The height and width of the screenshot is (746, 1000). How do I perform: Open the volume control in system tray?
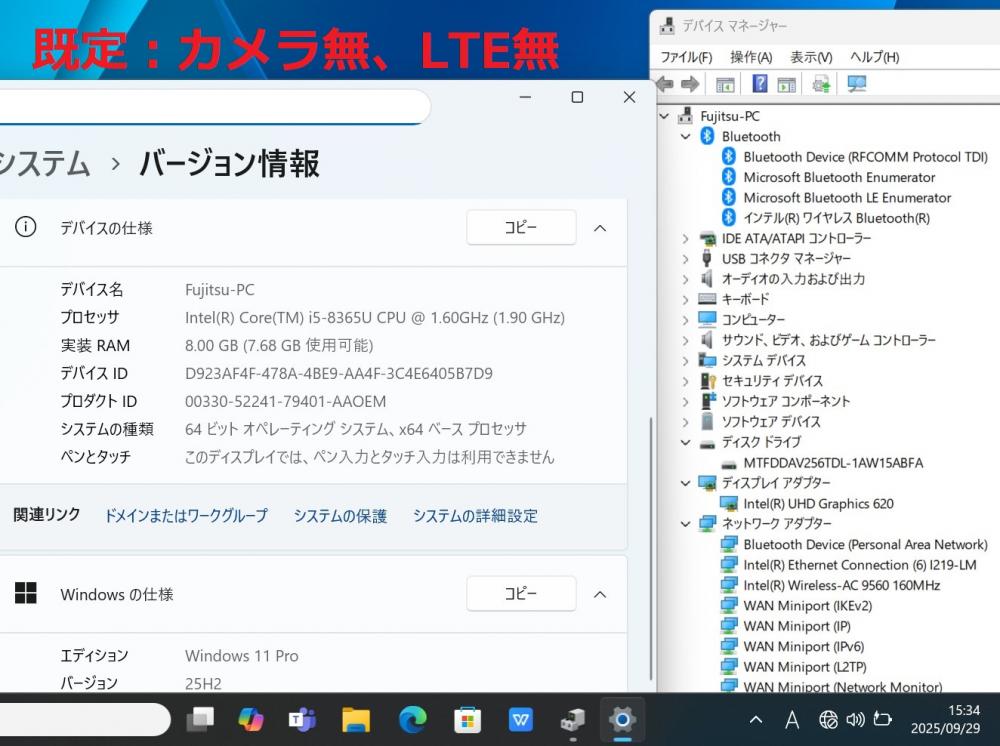pyautogui.click(x=855, y=719)
